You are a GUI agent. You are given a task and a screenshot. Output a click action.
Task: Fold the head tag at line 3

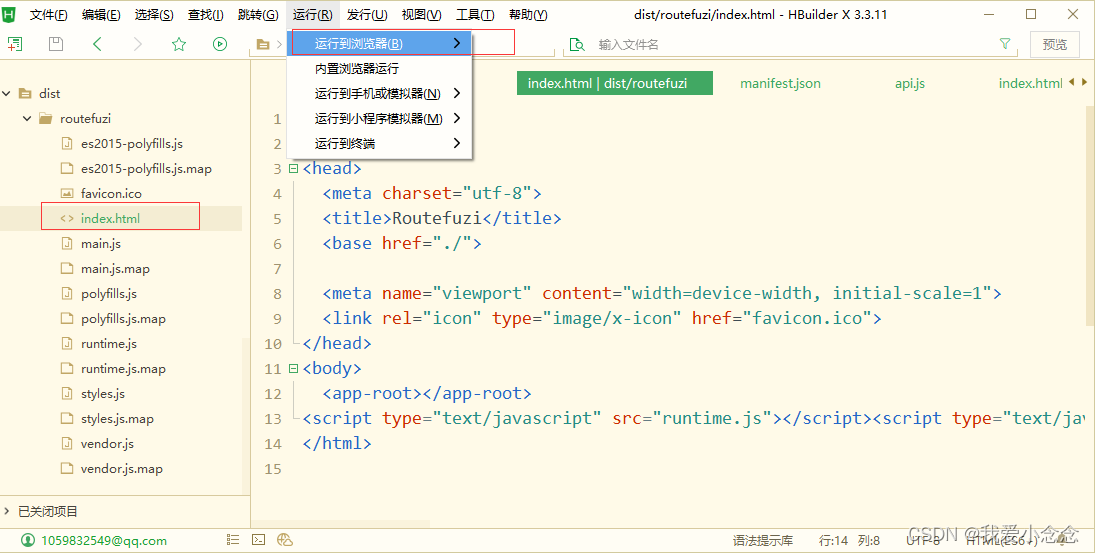pos(293,168)
